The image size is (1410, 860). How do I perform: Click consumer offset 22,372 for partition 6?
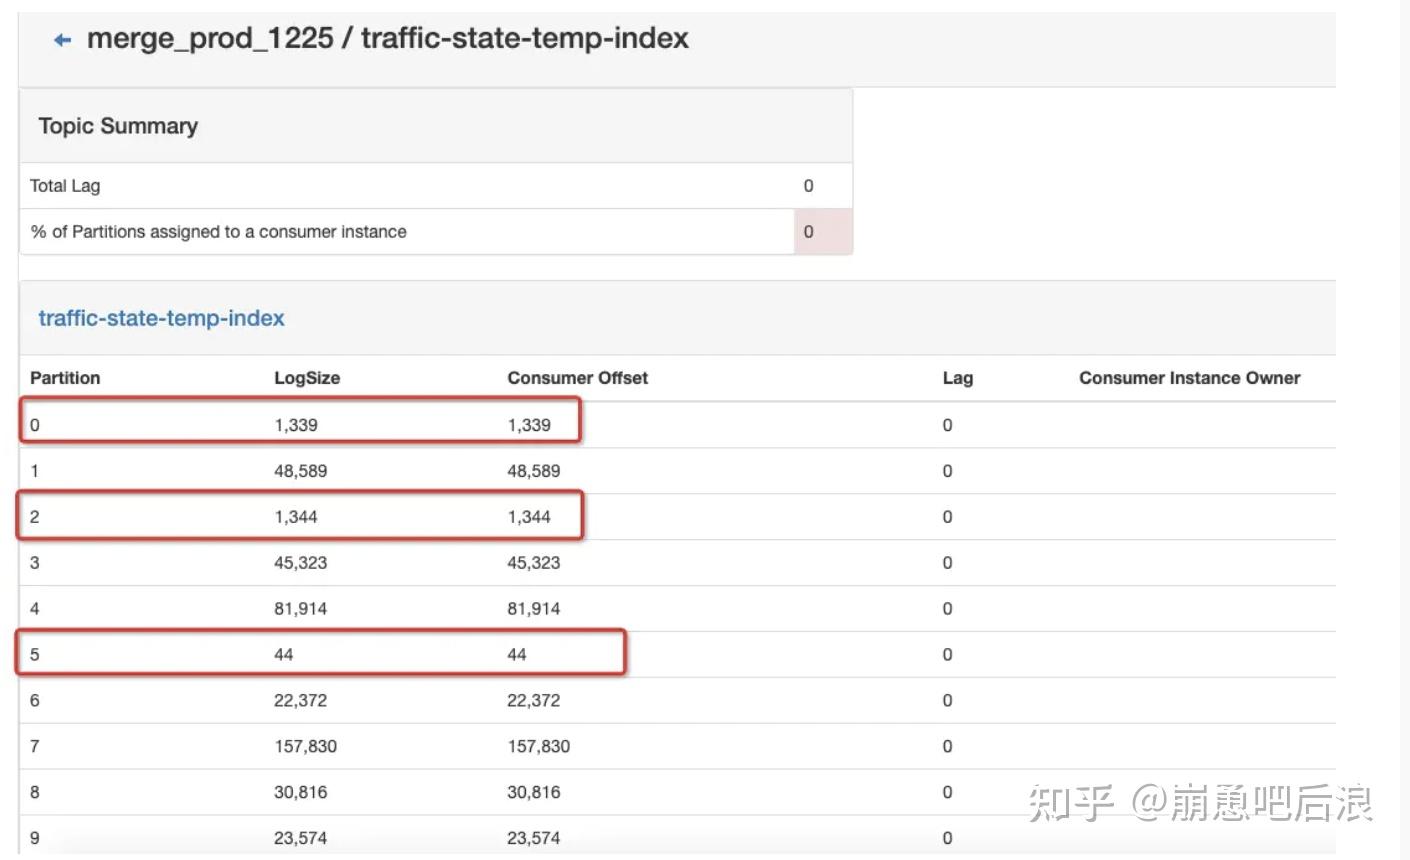[533, 701]
